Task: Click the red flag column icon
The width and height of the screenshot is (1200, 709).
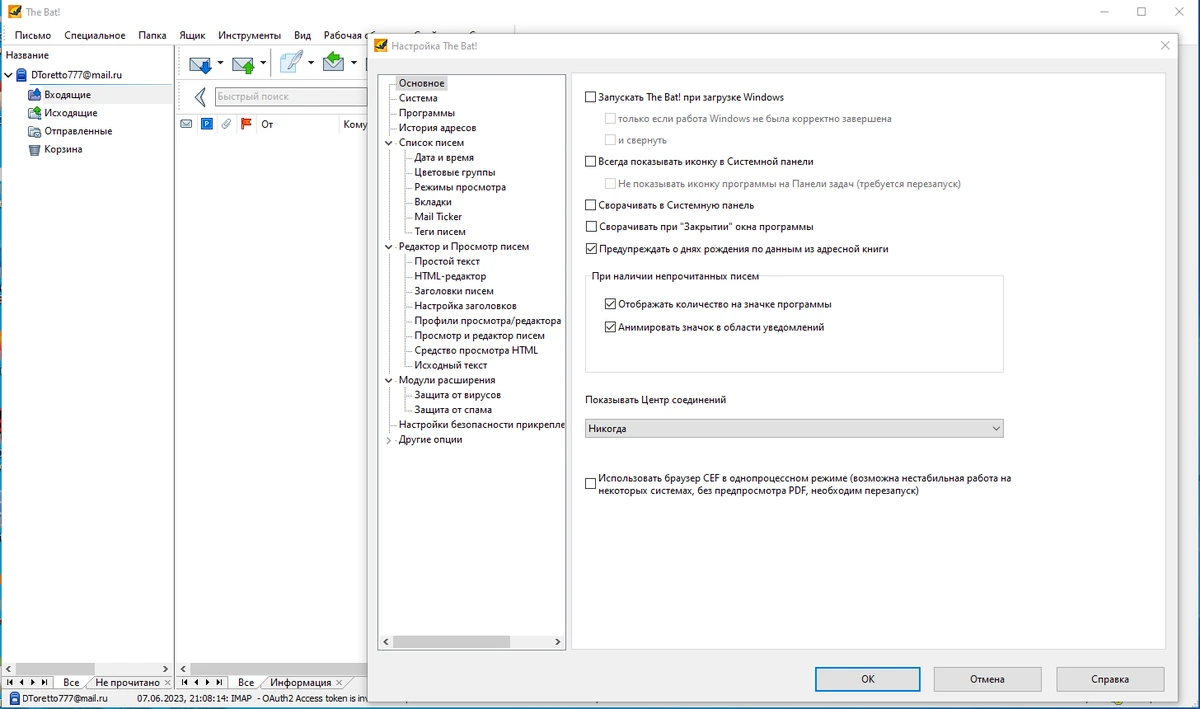Action: click(246, 125)
